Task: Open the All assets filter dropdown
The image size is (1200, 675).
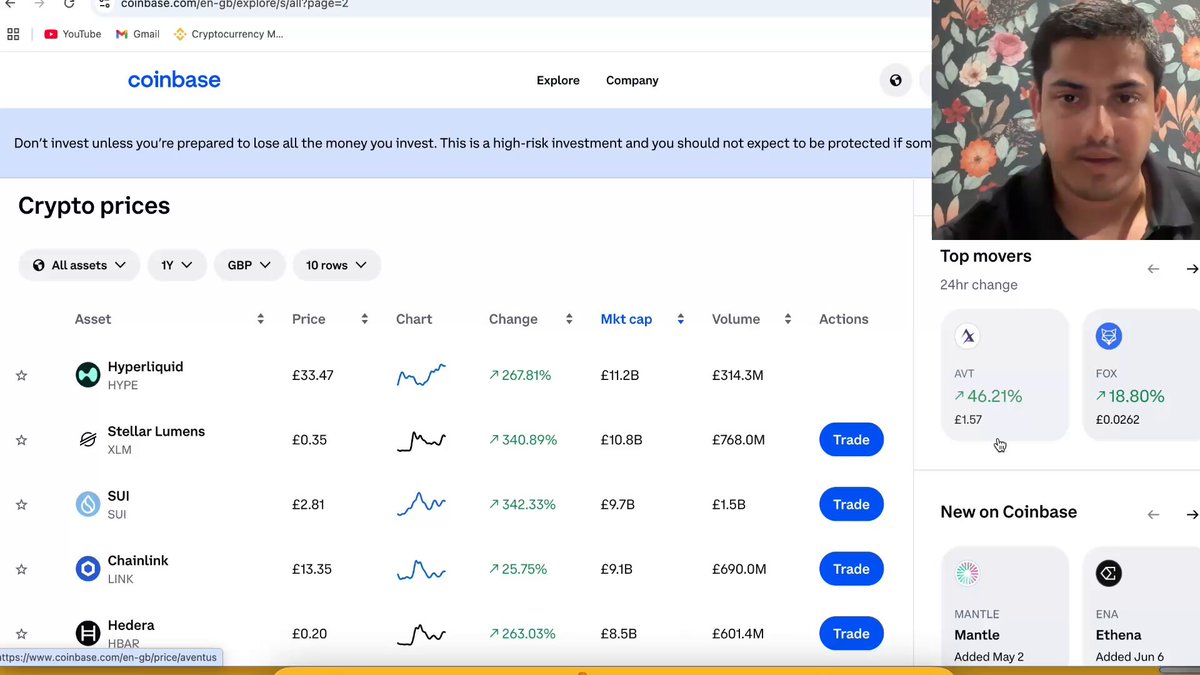Action: pos(79,265)
